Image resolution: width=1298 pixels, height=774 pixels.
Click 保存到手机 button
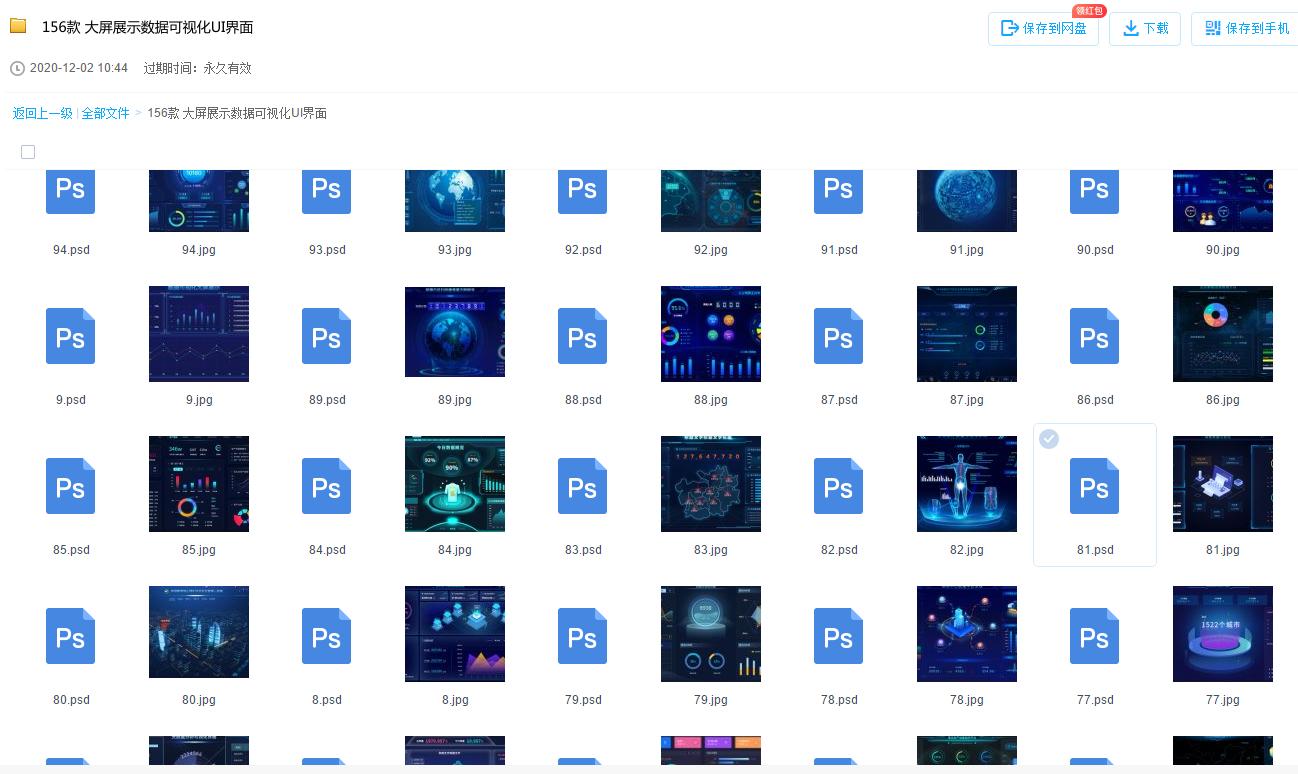[x=1246, y=29]
